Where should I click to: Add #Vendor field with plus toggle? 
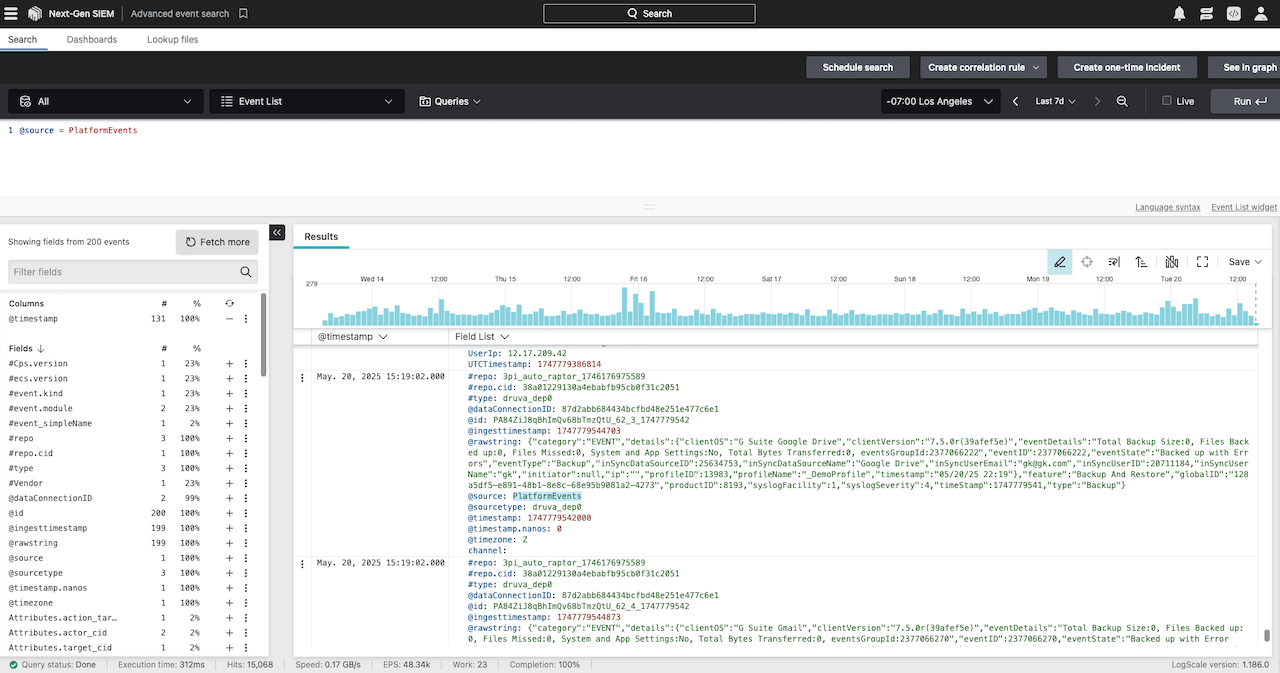coord(229,483)
